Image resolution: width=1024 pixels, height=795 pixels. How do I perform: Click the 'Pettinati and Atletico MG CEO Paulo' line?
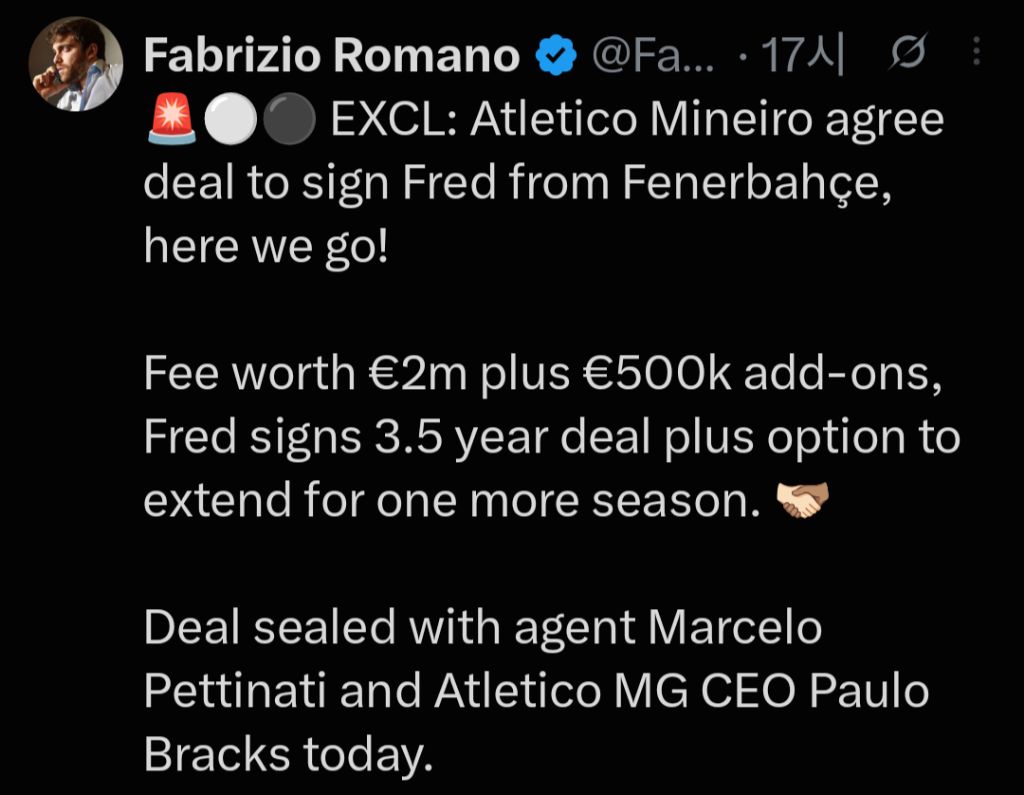tap(536, 691)
